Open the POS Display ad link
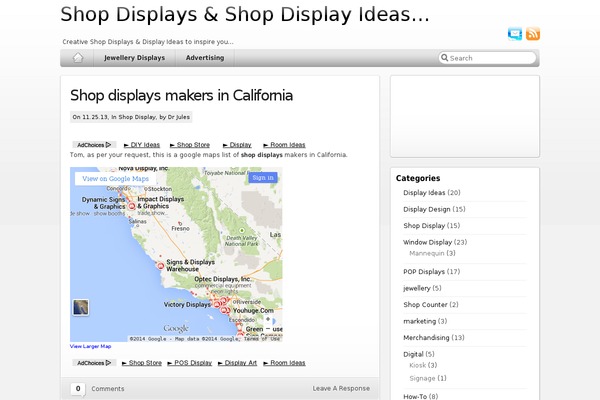600x400 pixels. 190,362
